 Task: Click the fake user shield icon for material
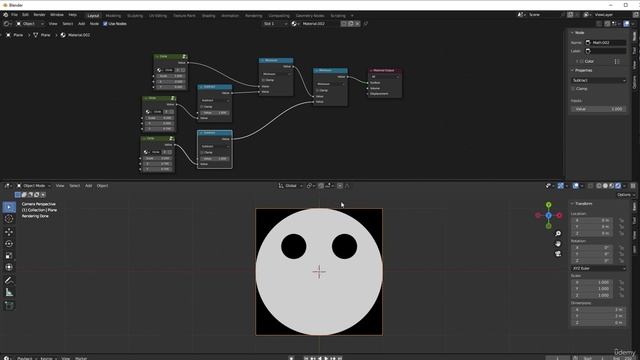pos(344,24)
